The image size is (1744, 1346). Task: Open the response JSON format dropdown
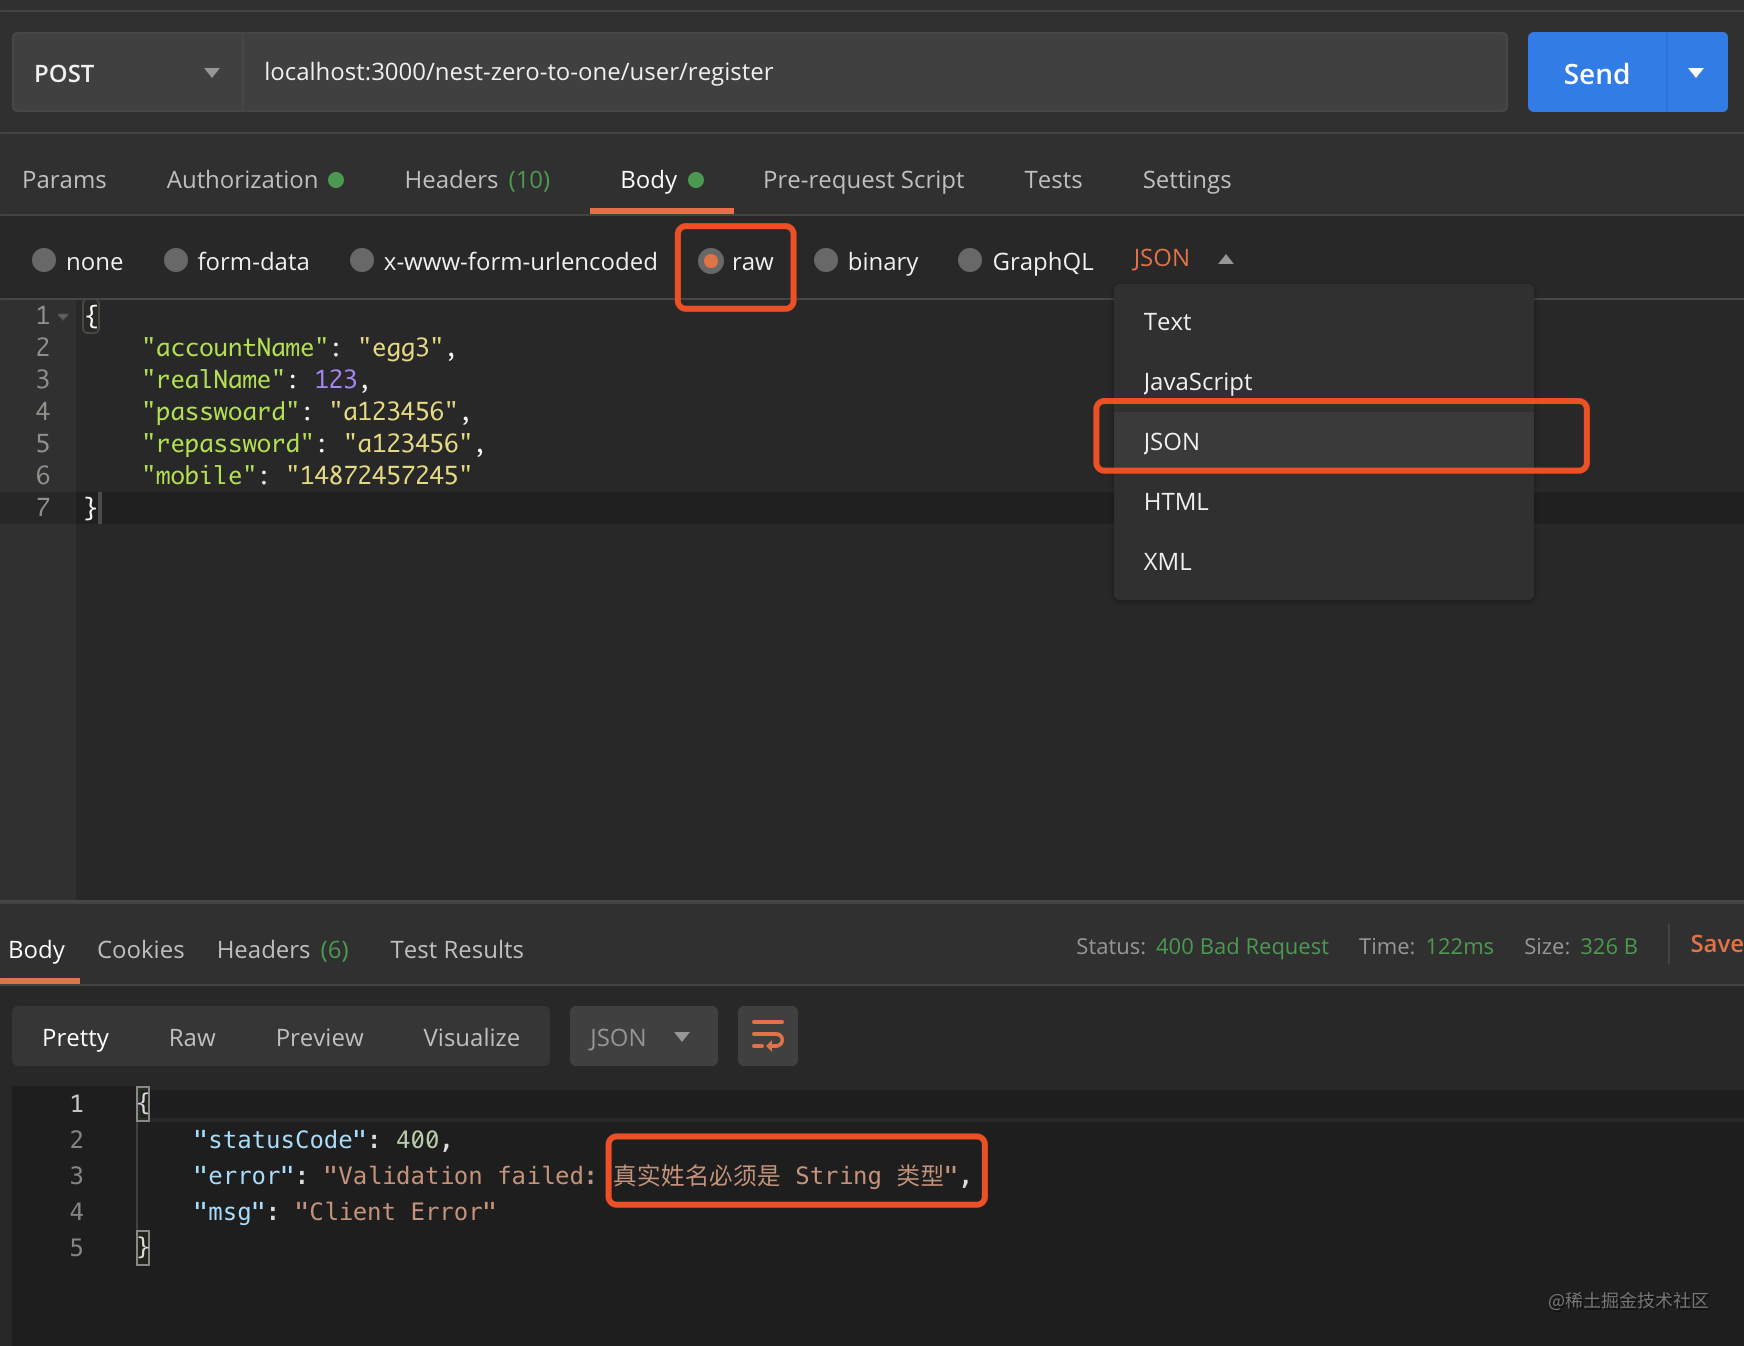click(x=643, y=1036)
